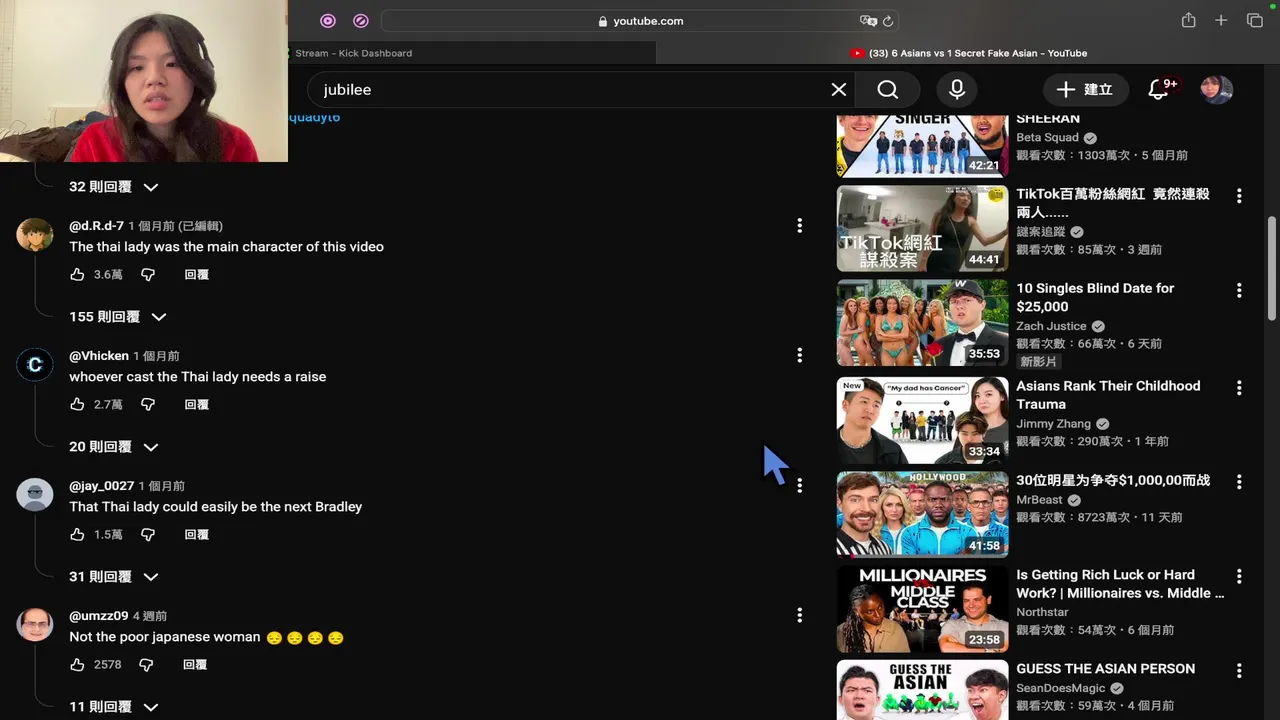
Task: Like the comment by @Vhicken
Action: click(77, 404)
